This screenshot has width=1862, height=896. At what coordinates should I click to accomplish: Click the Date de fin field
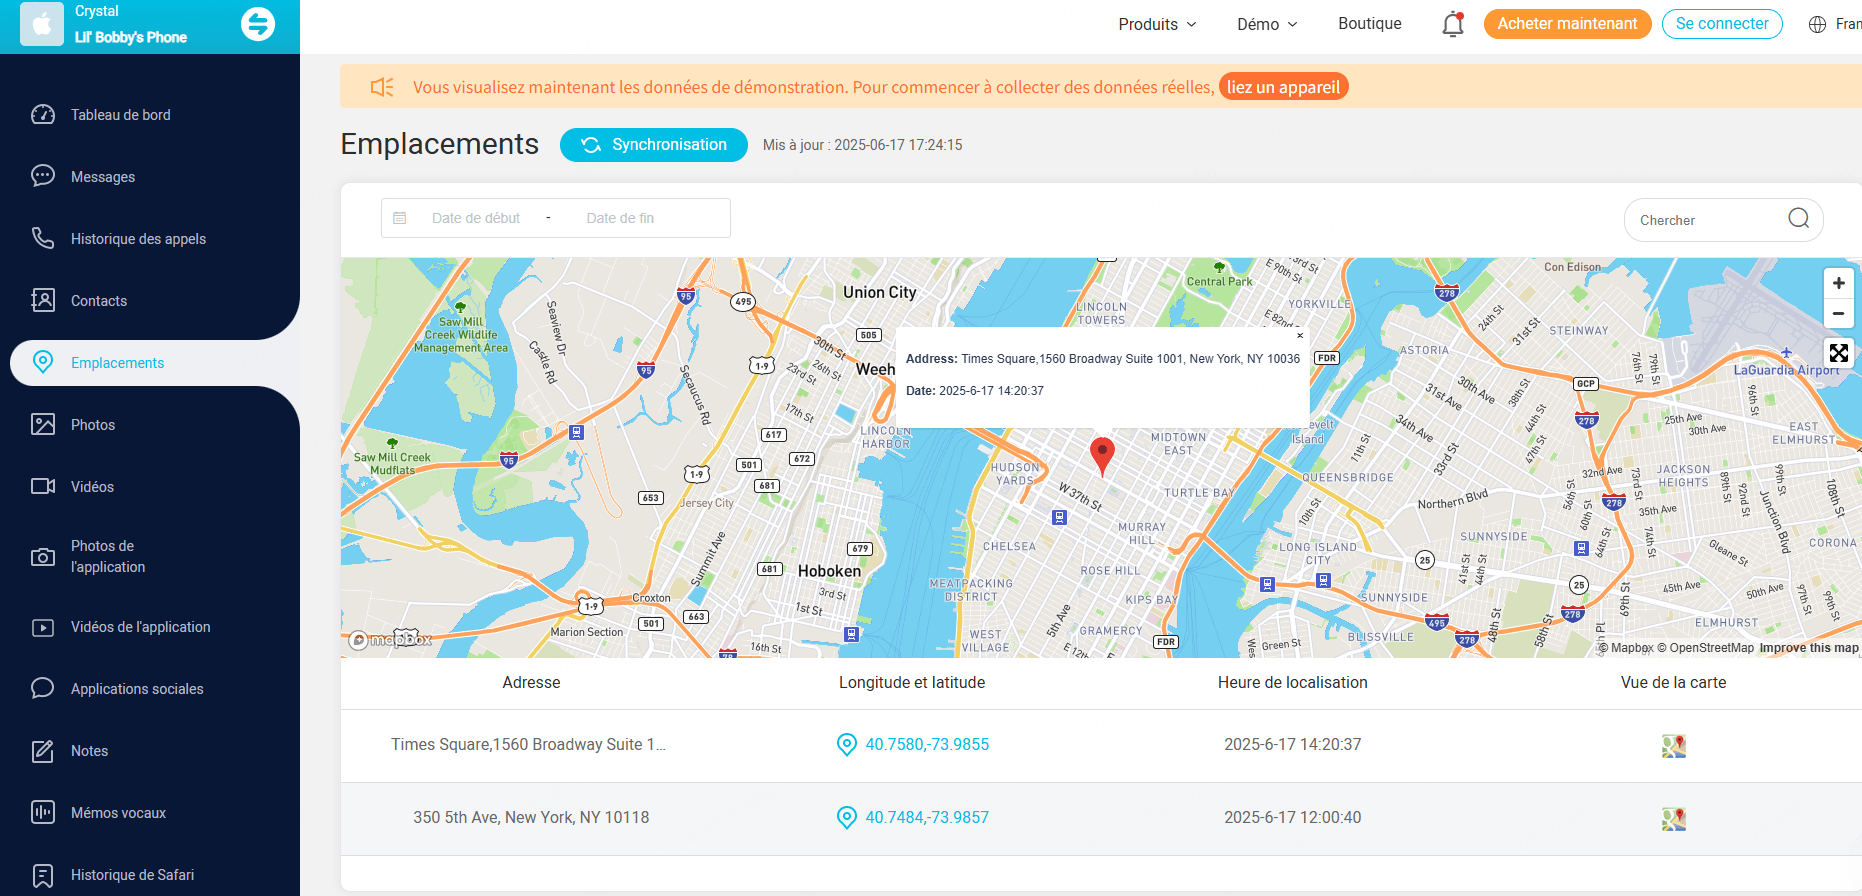620,218
